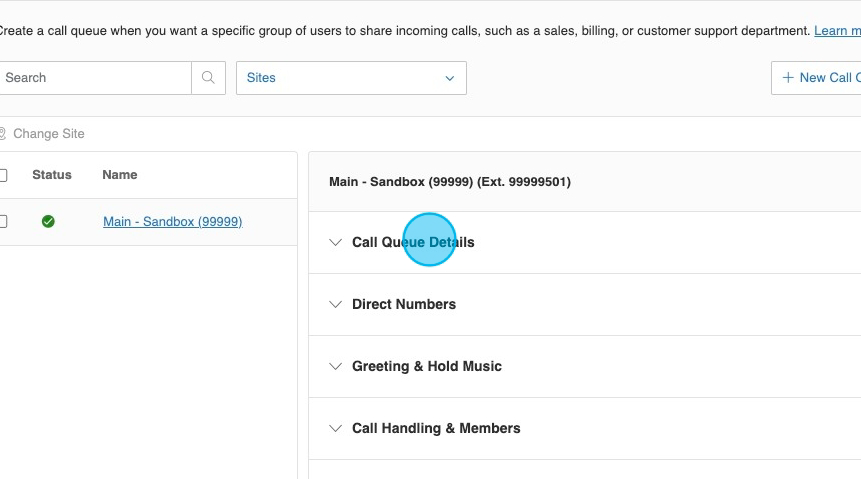Expand the Greeting & Hold Music section title
Screen dimensions: 861x479
[x=427, y=367]
